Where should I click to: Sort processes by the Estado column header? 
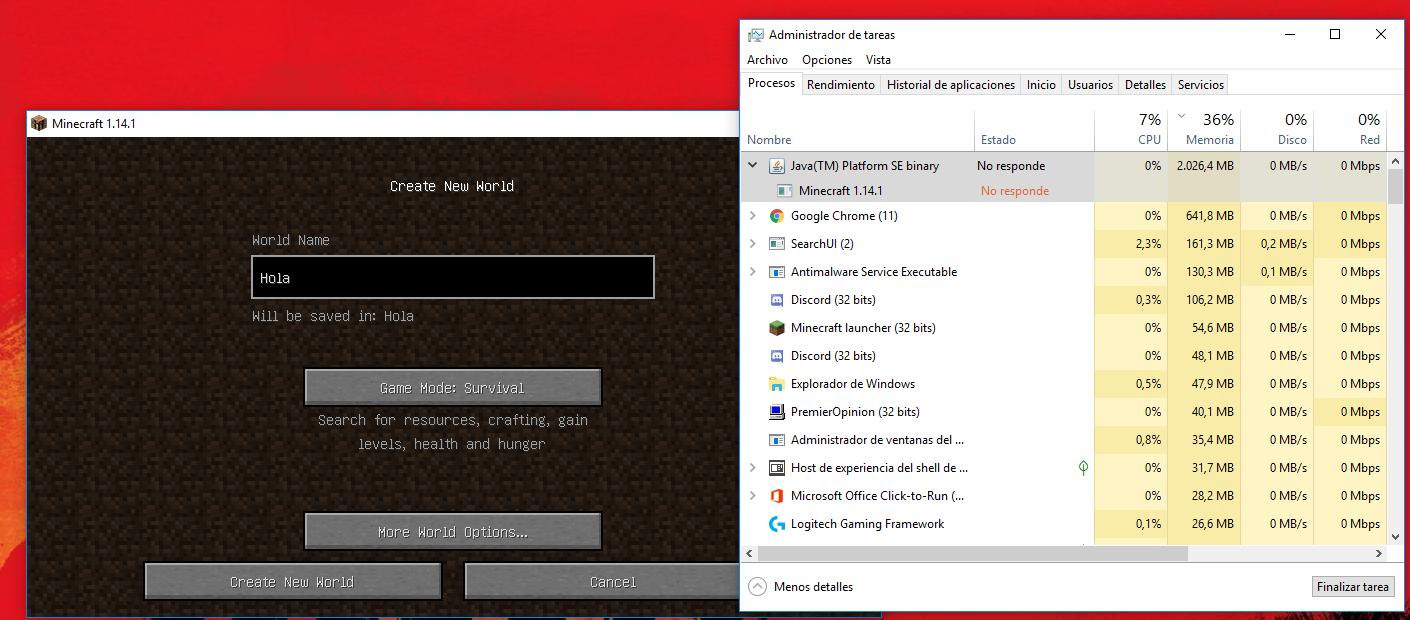1034,130
